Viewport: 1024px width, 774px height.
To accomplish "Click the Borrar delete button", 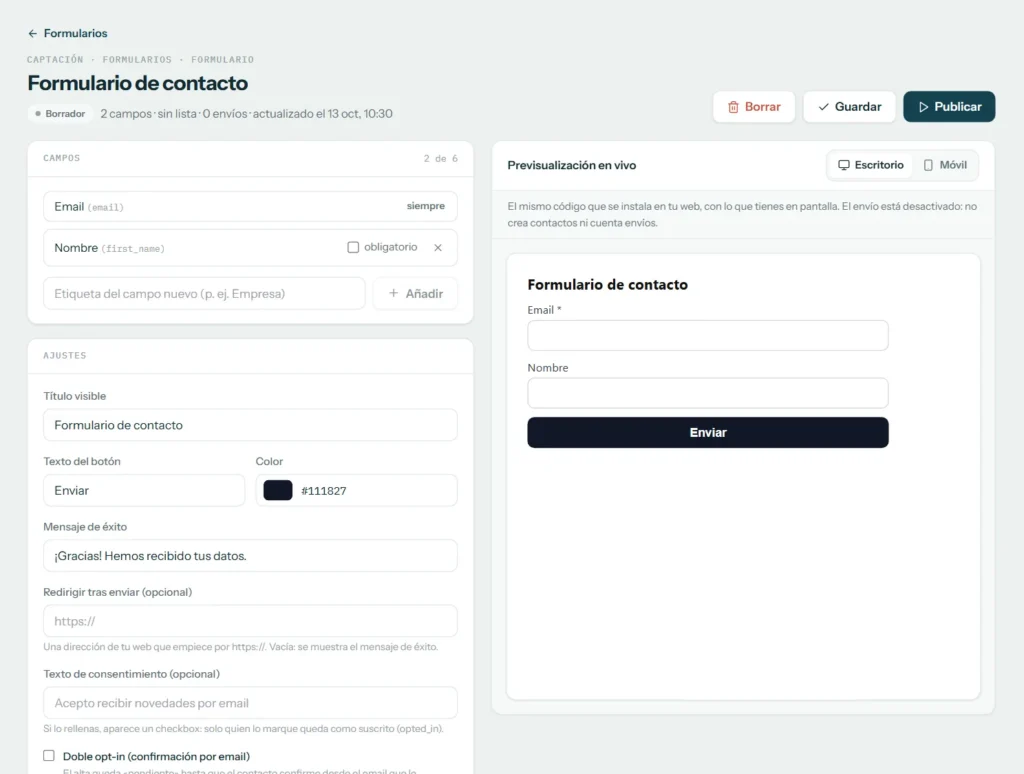I will [754, 106].
